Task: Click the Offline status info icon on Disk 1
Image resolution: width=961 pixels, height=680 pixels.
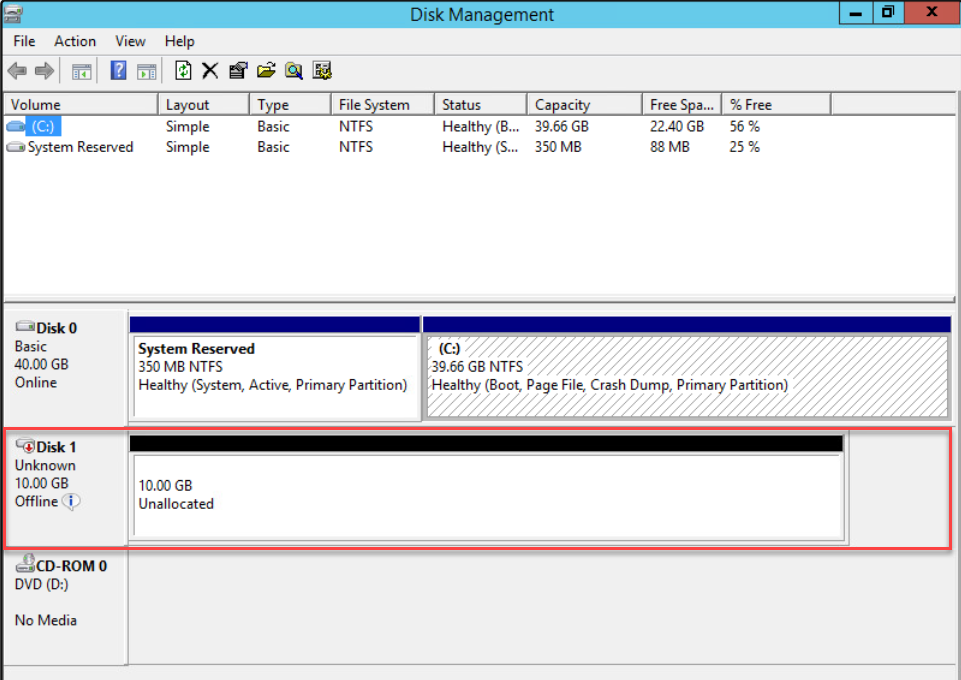Action: coord(71,502)
